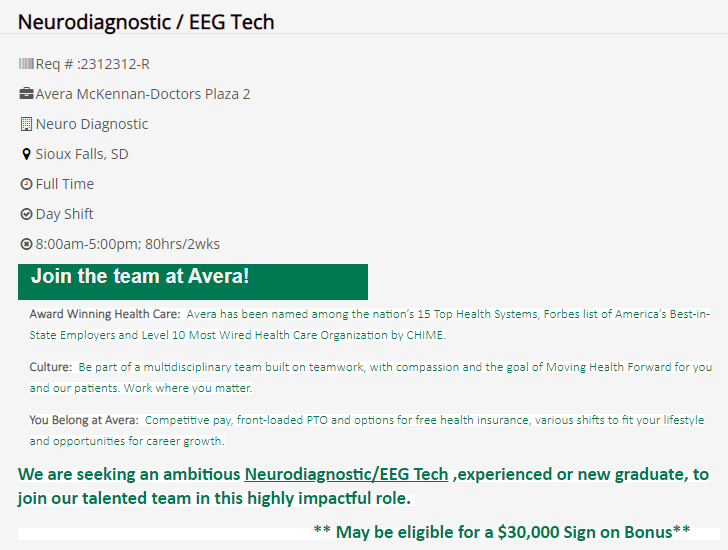Viewport: 728px width, 550px height.
Task: Click the Neuro Diagnostic department label
Action: (x=92, y=124)
